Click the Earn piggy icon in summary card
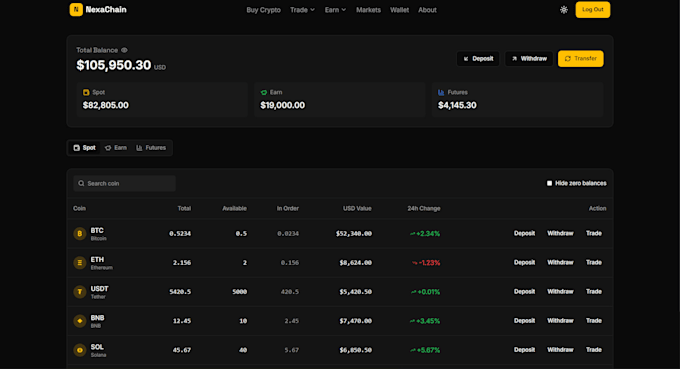The height and width of the screenshot is (369, 680). click(x=264, y=92)
